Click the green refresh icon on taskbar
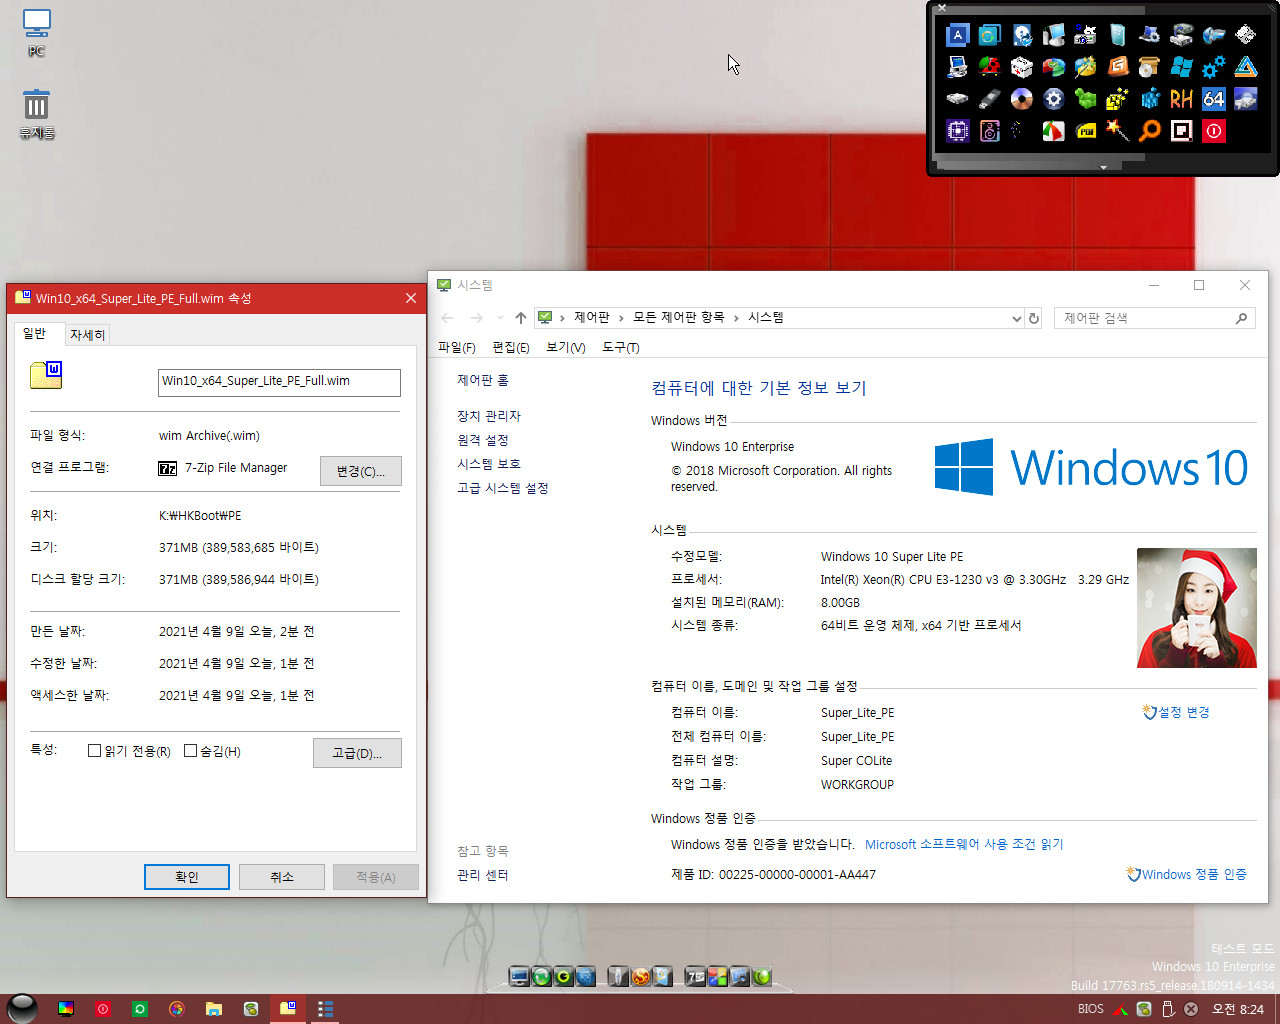The width and height of the screenshot is (1280, 1024). [x=139, y=1009]
